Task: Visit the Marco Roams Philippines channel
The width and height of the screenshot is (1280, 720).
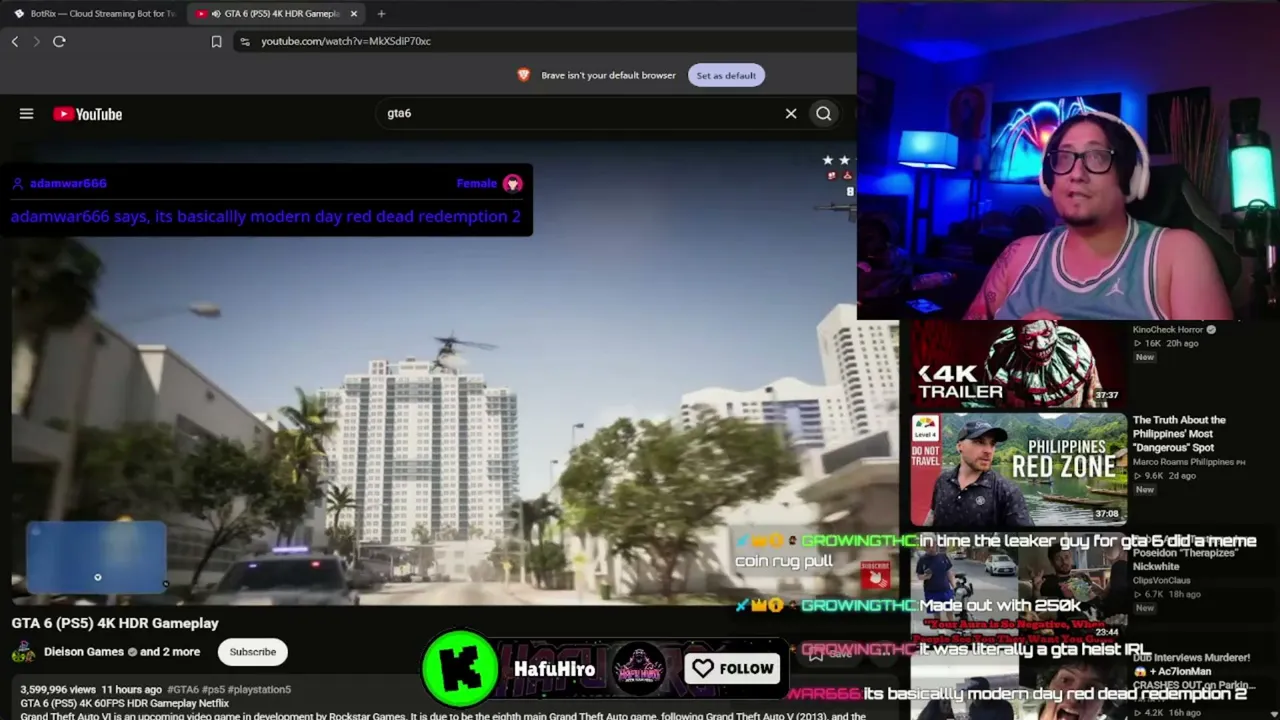Action: coord(1189,462)
